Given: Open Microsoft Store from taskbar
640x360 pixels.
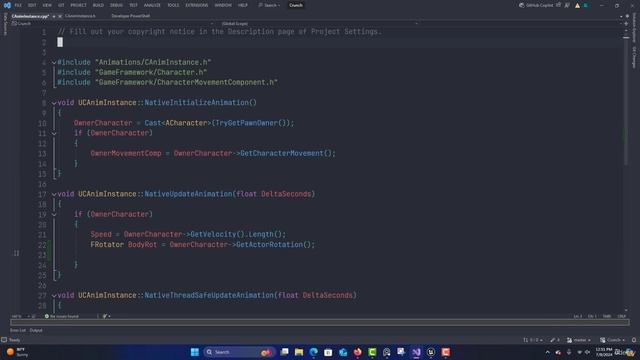Looking at the screenshot, I should point(328,352).
